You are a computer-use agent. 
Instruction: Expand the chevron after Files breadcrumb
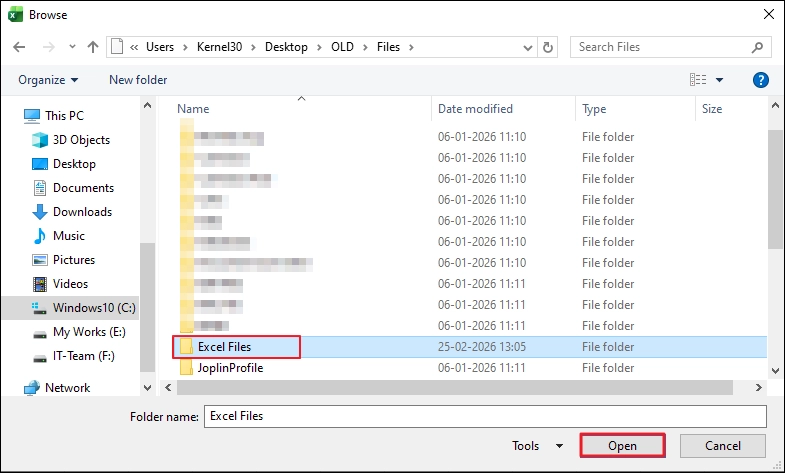[412, 47]
